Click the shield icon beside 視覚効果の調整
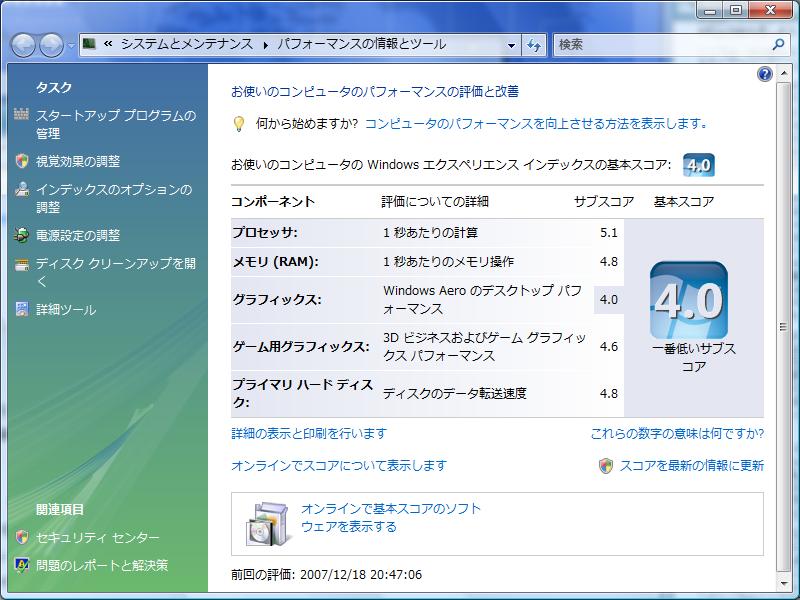 pyautogui.click(x=21, y=161)
